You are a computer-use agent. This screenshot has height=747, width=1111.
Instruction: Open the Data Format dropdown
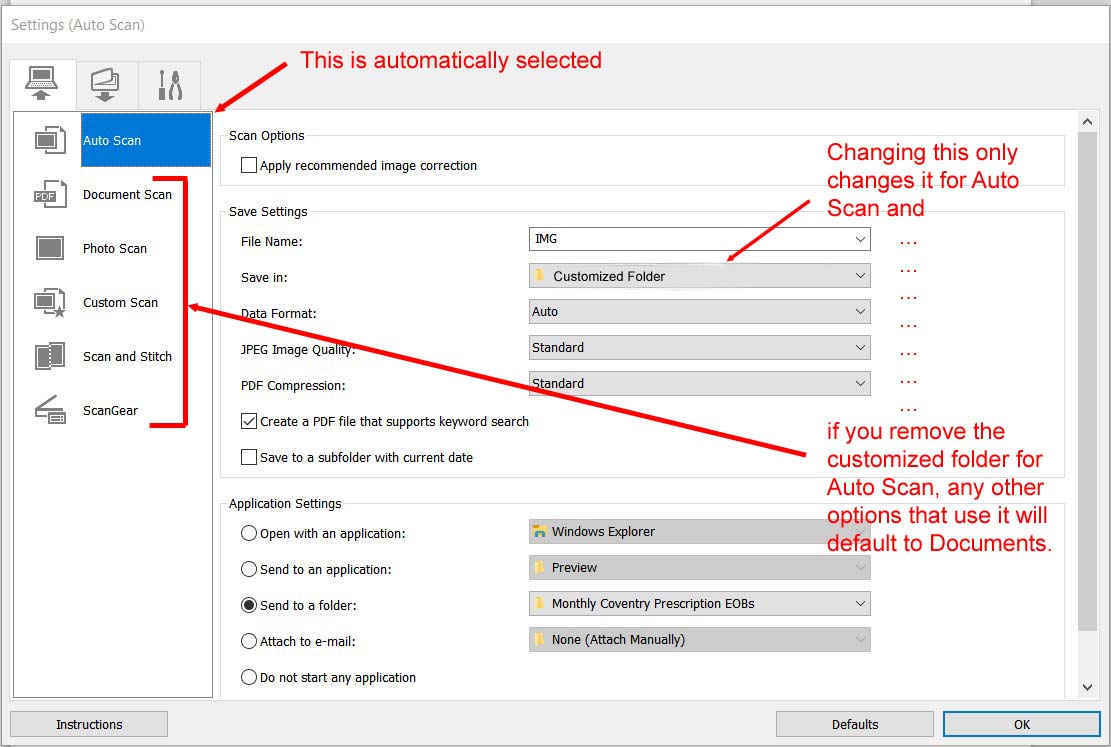pyautogui.click(x=699, y=312)
